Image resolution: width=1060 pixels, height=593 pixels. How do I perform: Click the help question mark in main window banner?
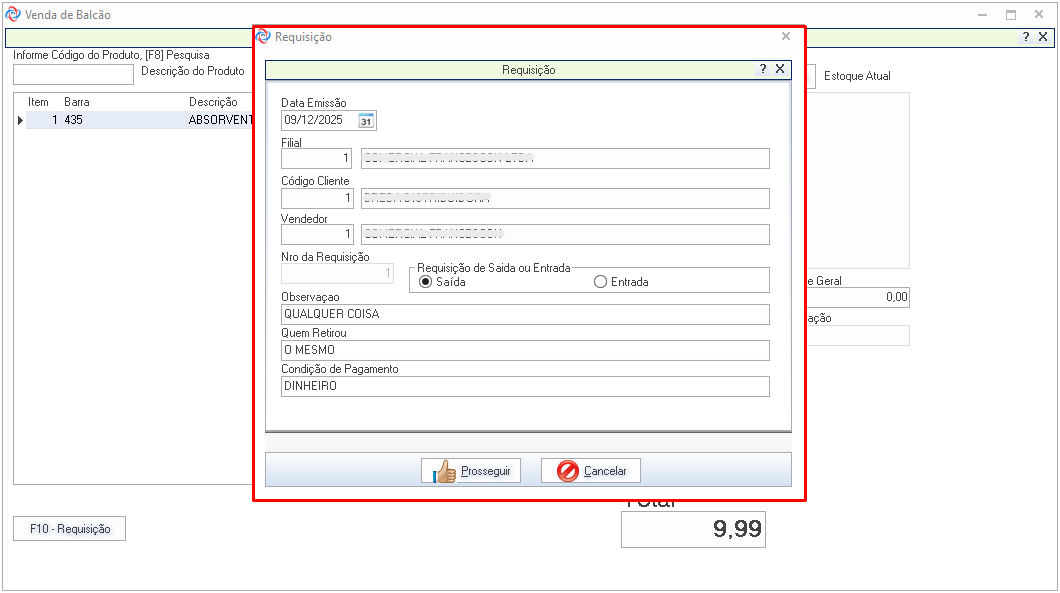pos(1026,37)
